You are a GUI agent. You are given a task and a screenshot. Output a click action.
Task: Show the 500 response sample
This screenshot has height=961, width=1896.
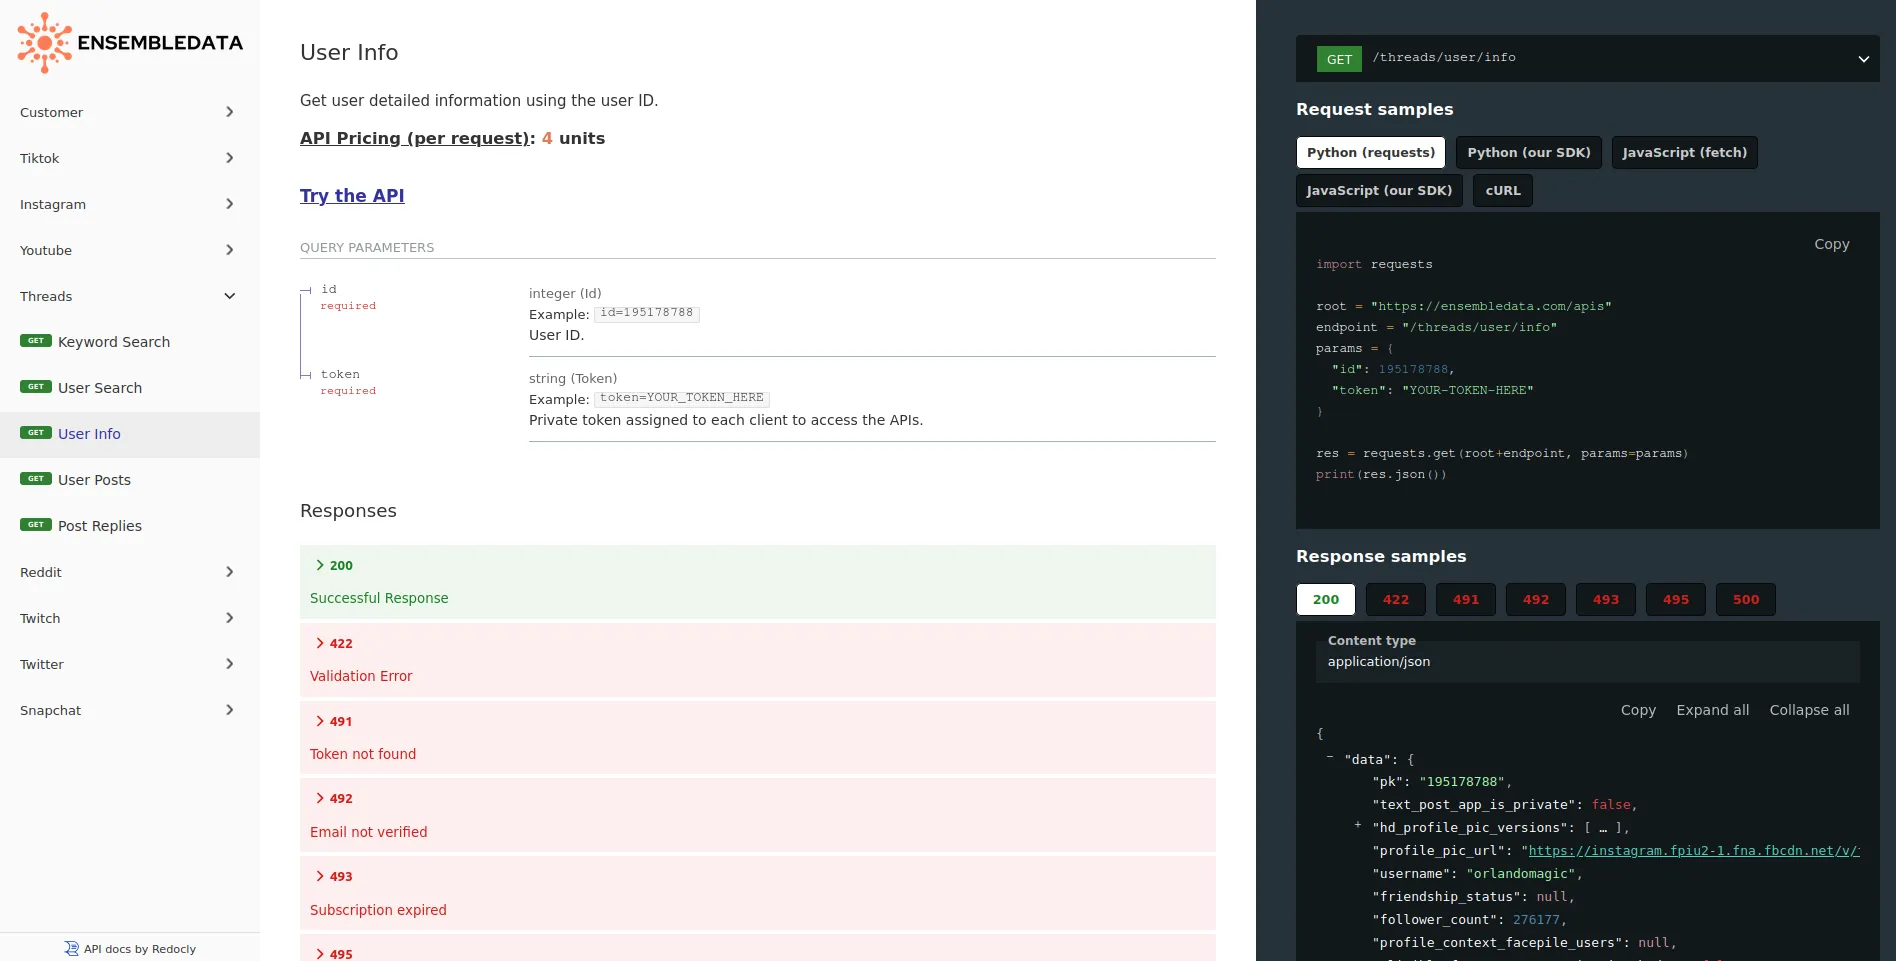click(1746, 599)
